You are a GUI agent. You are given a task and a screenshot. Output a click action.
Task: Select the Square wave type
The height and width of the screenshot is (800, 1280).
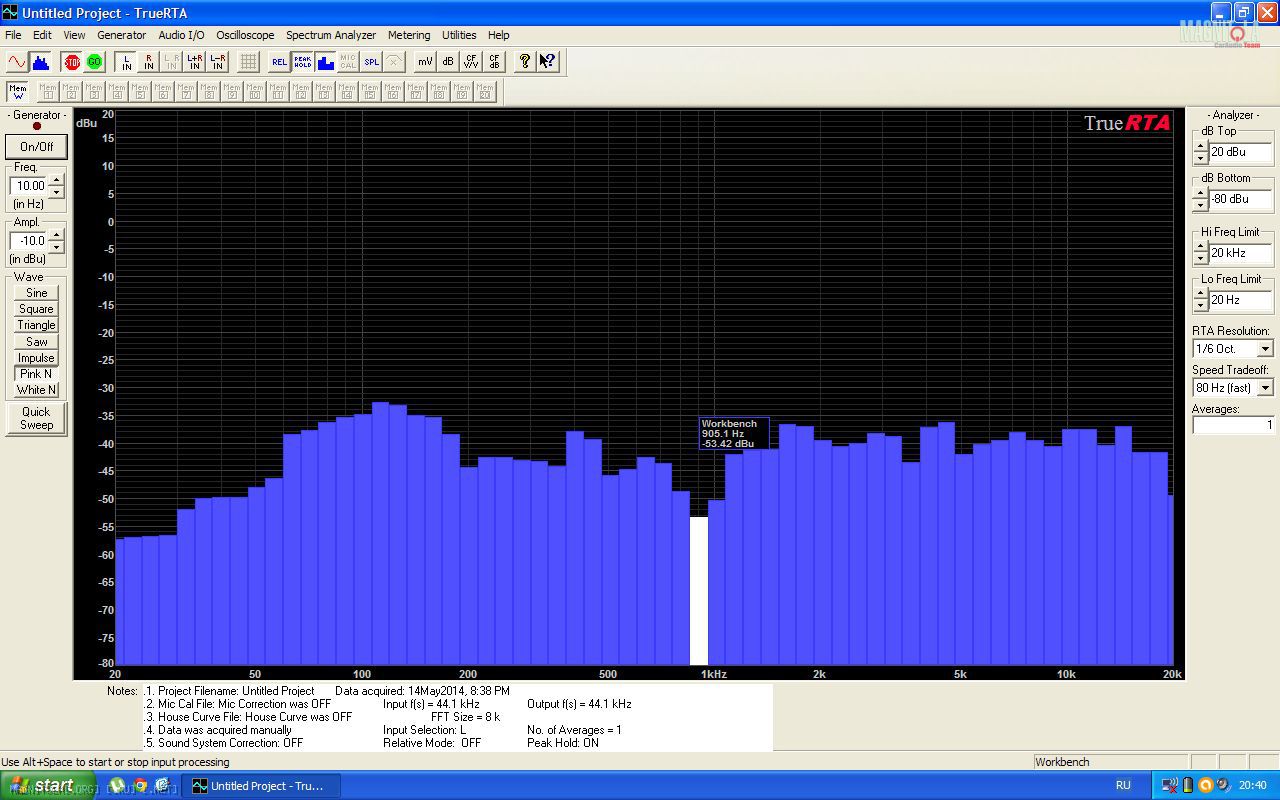point(36,309)
